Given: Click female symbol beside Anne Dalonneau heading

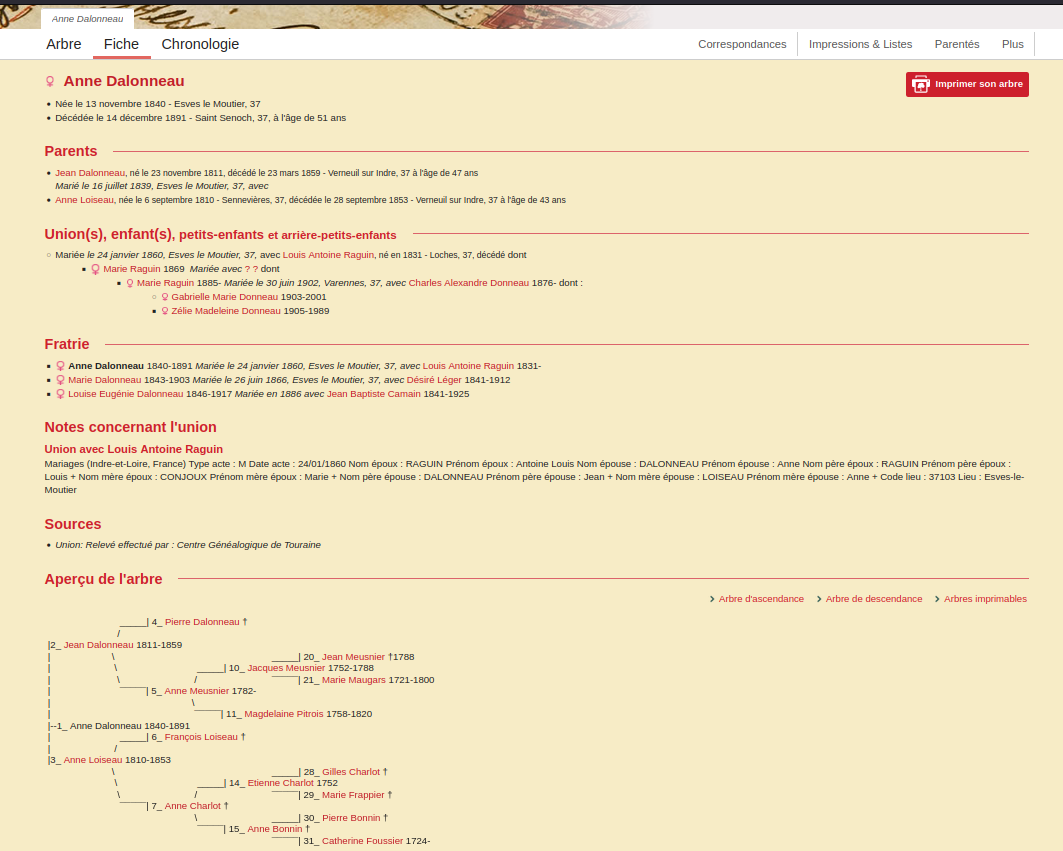Looking at the screenshot, I should pyautogui.click(x=50, y=82).
